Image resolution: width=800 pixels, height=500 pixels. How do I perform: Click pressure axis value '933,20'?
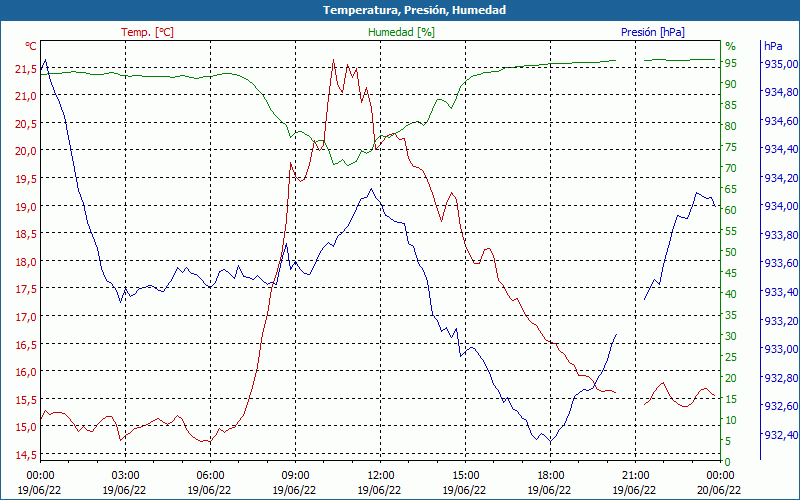(x=779, y=320)
